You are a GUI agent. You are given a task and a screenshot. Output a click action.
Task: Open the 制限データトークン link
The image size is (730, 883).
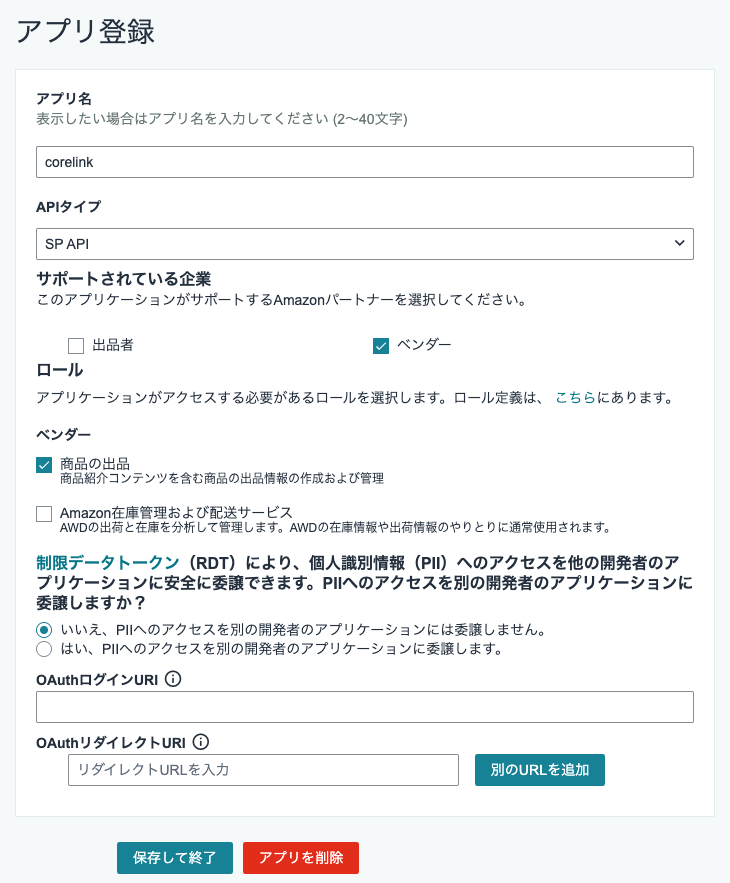pyautogui.click(x=108, y=562)
